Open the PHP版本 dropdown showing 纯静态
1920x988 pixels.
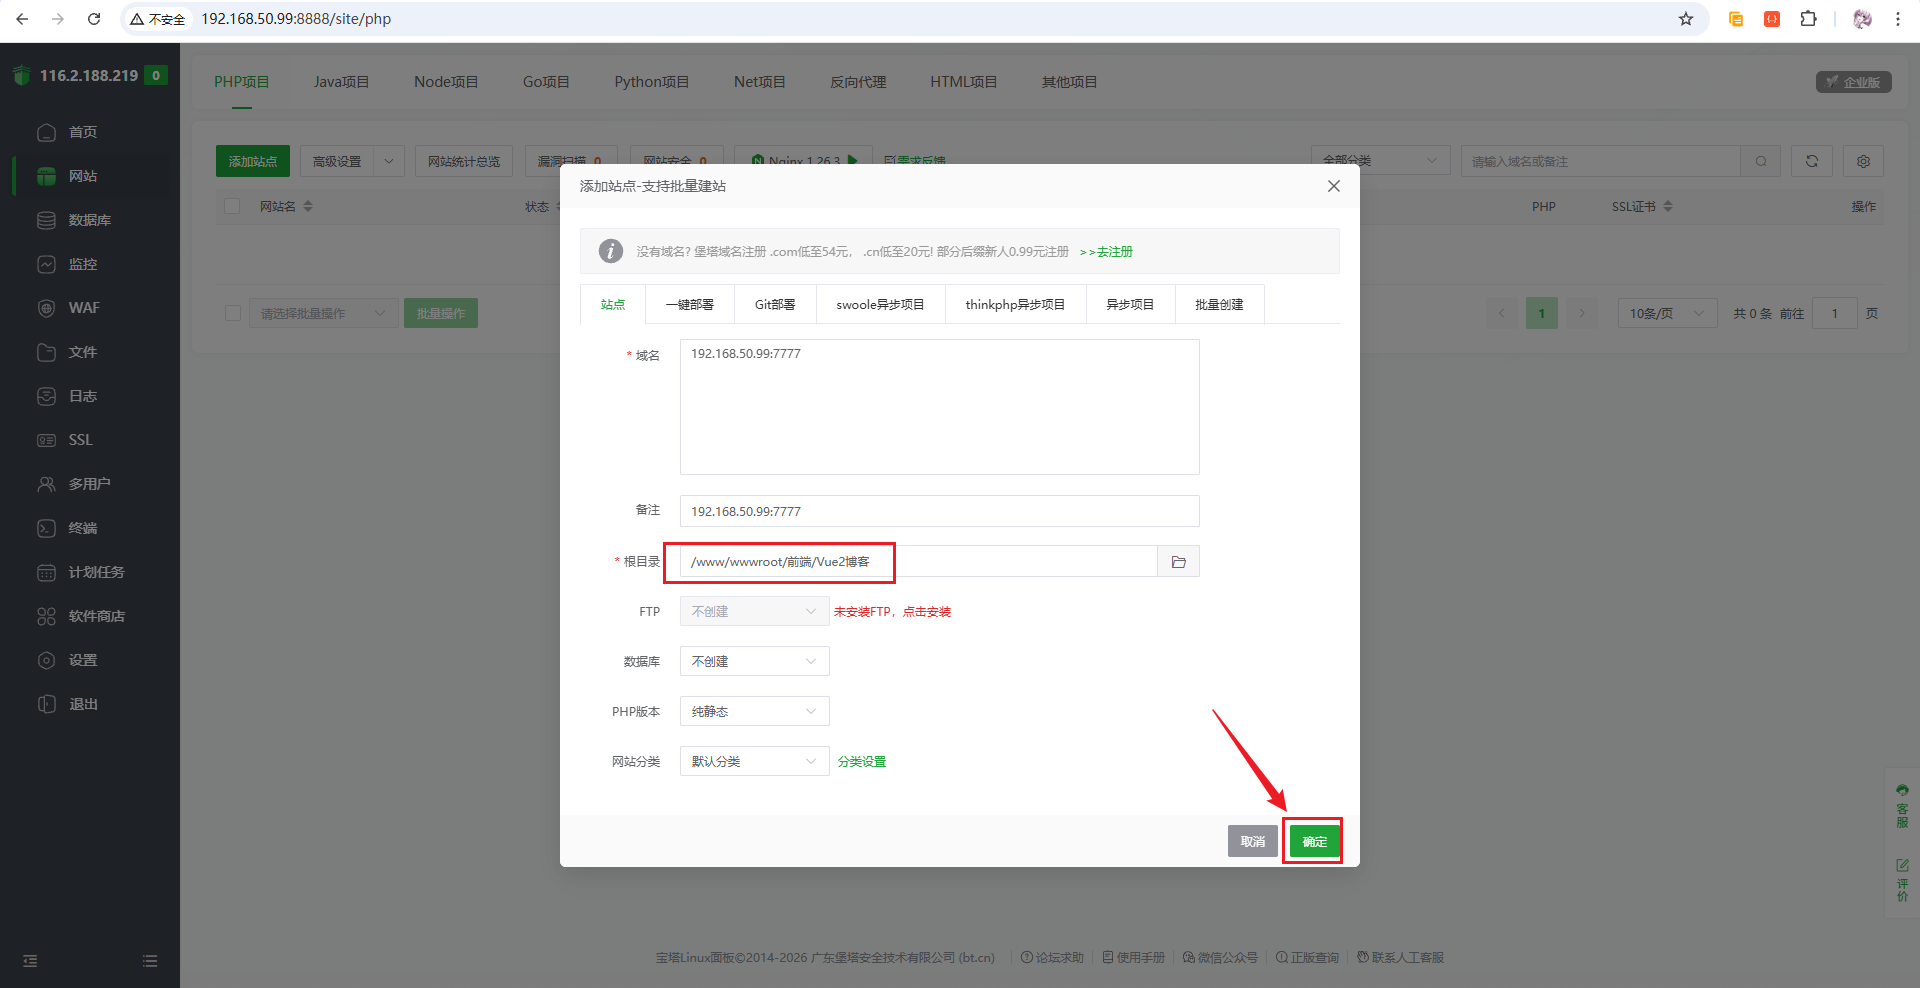pos(754,712)
